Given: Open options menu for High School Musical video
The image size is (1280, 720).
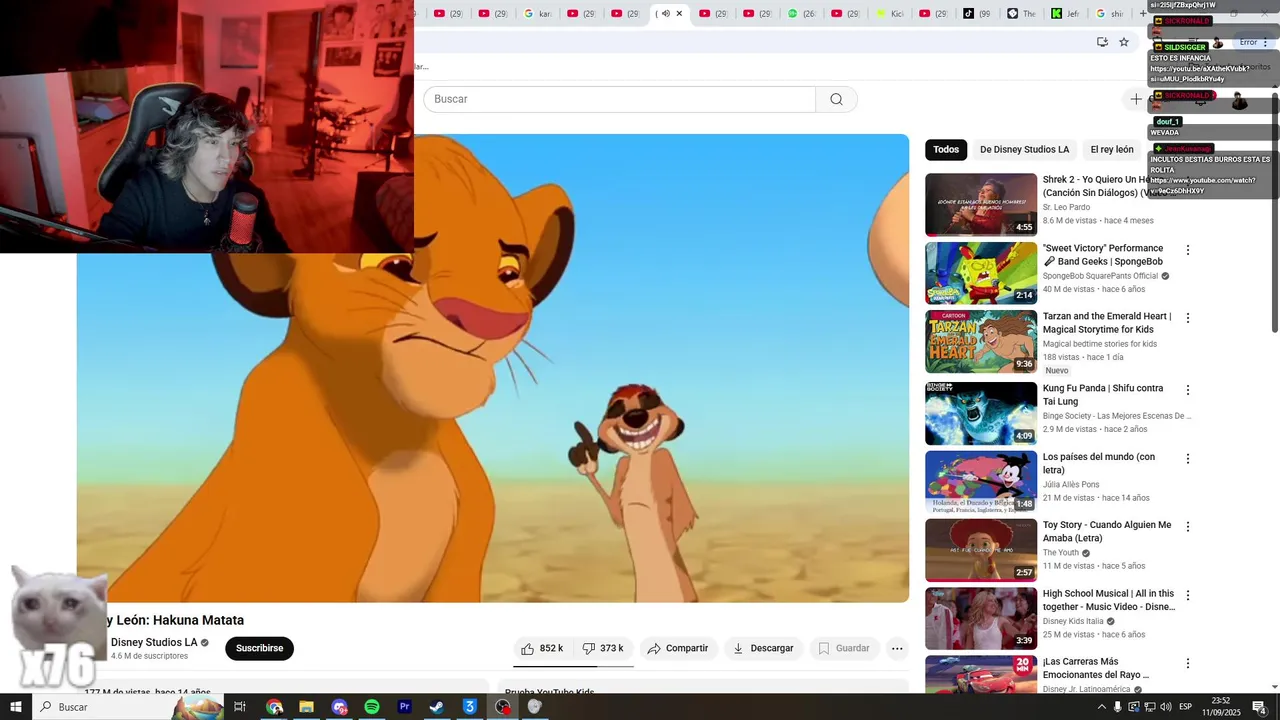Looking at the screenshot, I should pyautogui.click(x=1188, y=595).
